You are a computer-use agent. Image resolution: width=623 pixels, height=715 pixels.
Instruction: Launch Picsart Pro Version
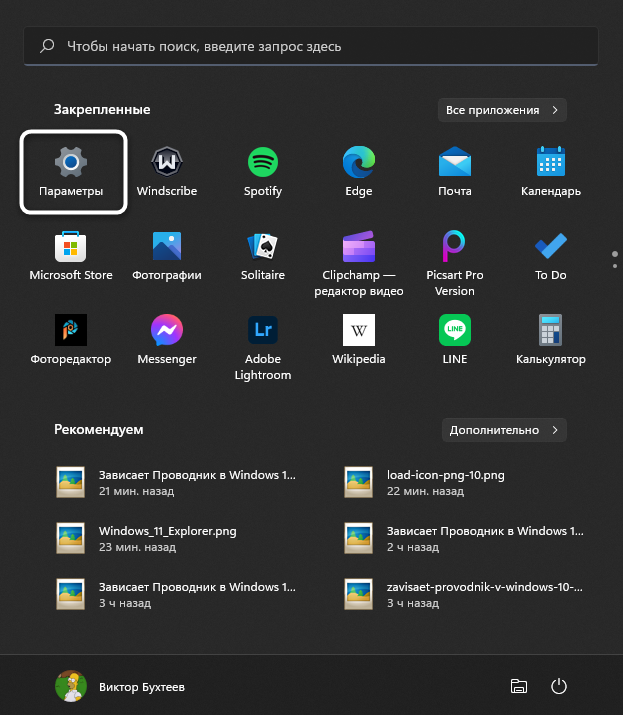tap(455, 264)
